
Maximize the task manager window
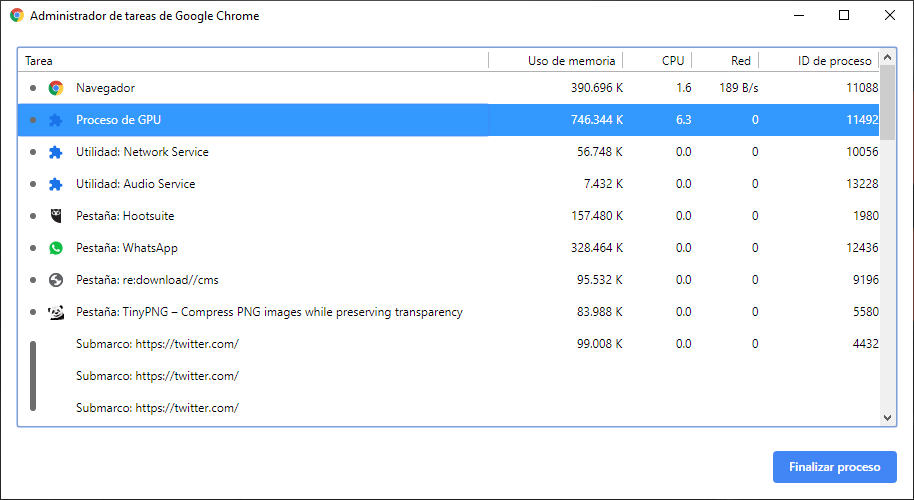pyautogui.click(x=843, y=16)
